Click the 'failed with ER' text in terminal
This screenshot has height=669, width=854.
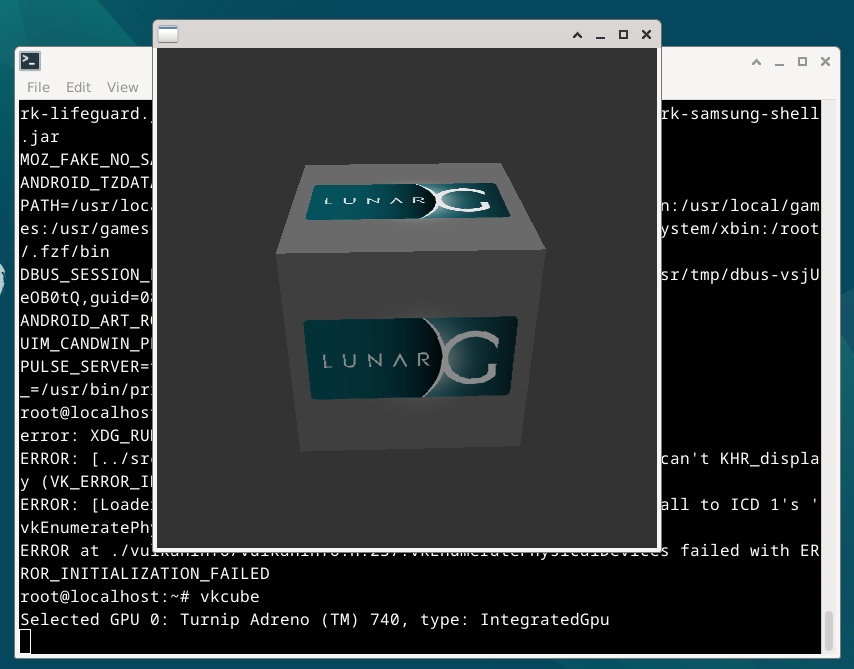[749, 551]
